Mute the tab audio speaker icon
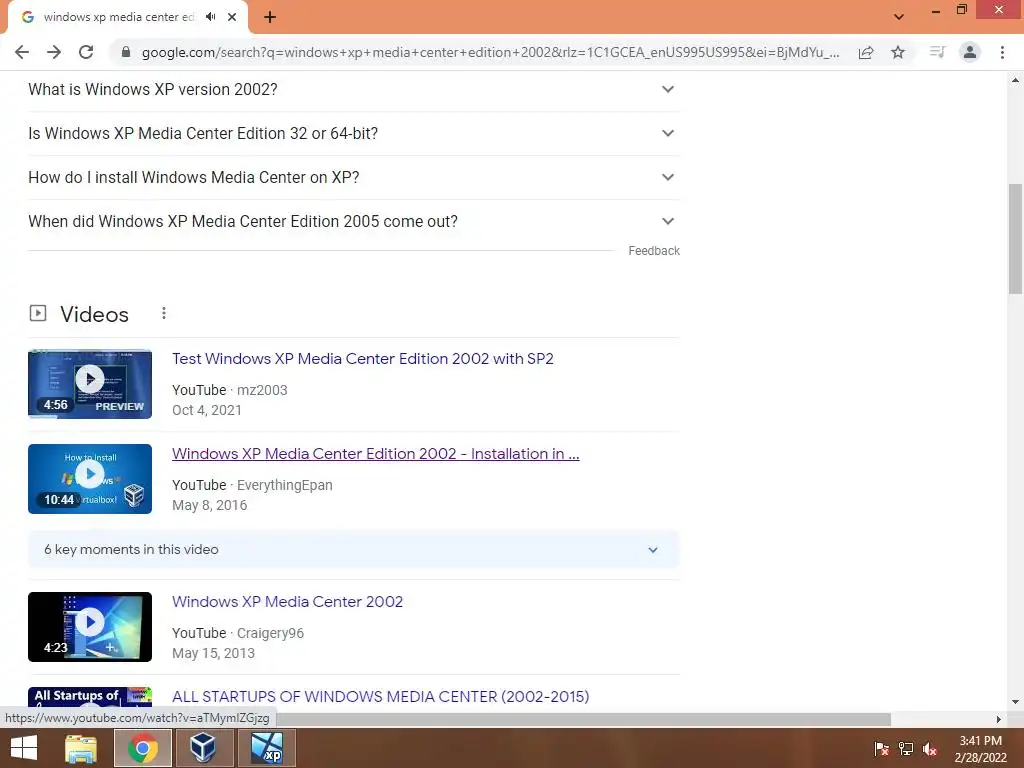Screen dimensions: 1024x768 (x=210, y=17)
